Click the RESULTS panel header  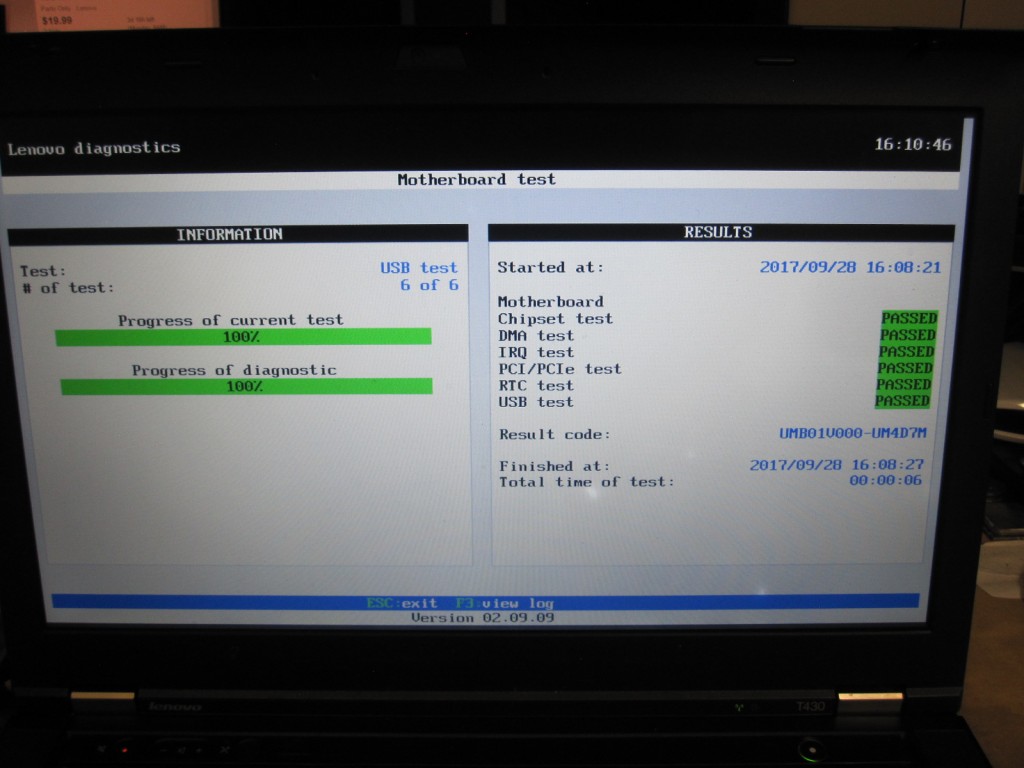pos(721,232)
